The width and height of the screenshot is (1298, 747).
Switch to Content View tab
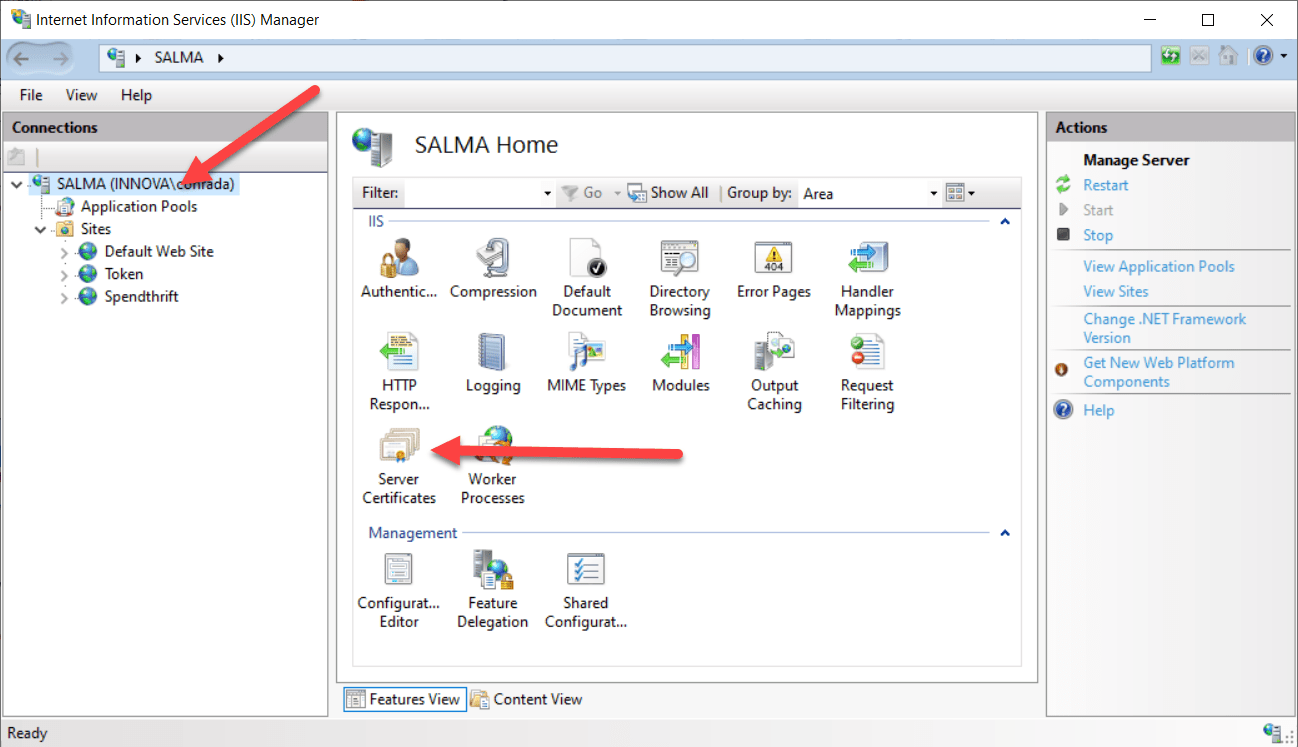pyautogui.click(x=526, y=699)
